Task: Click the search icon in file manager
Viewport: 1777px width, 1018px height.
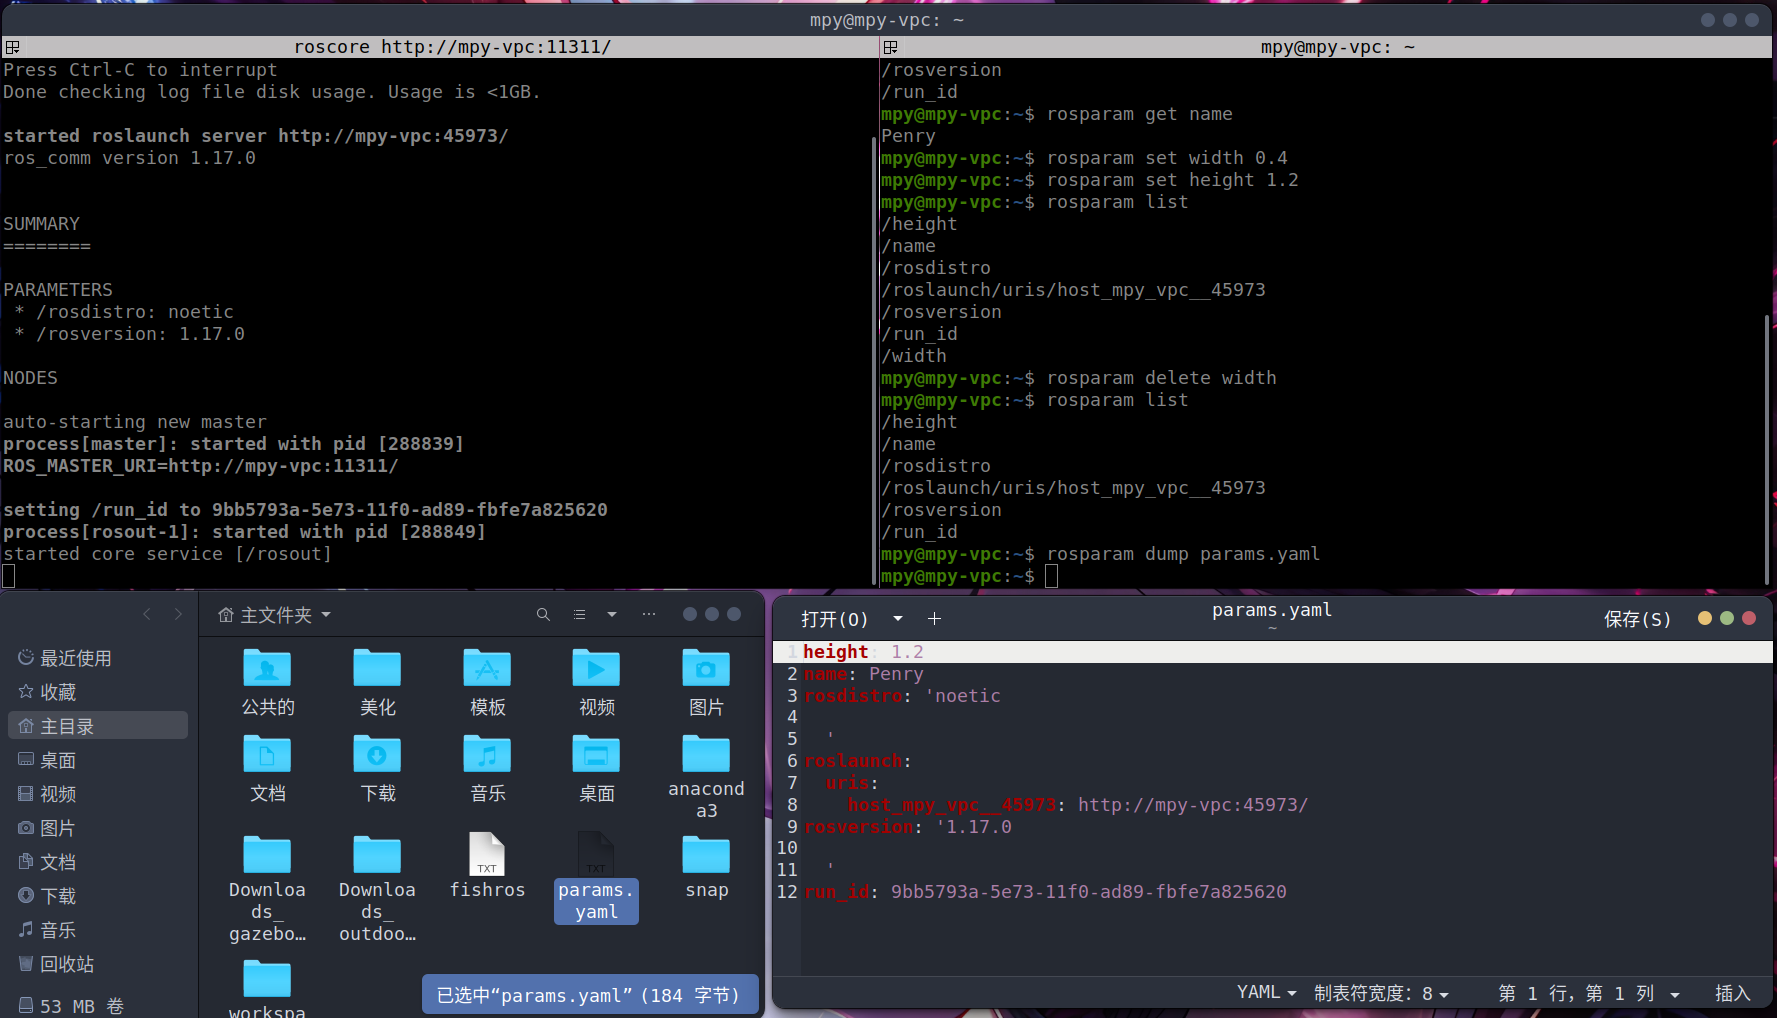Action: [x=543, y=615]
